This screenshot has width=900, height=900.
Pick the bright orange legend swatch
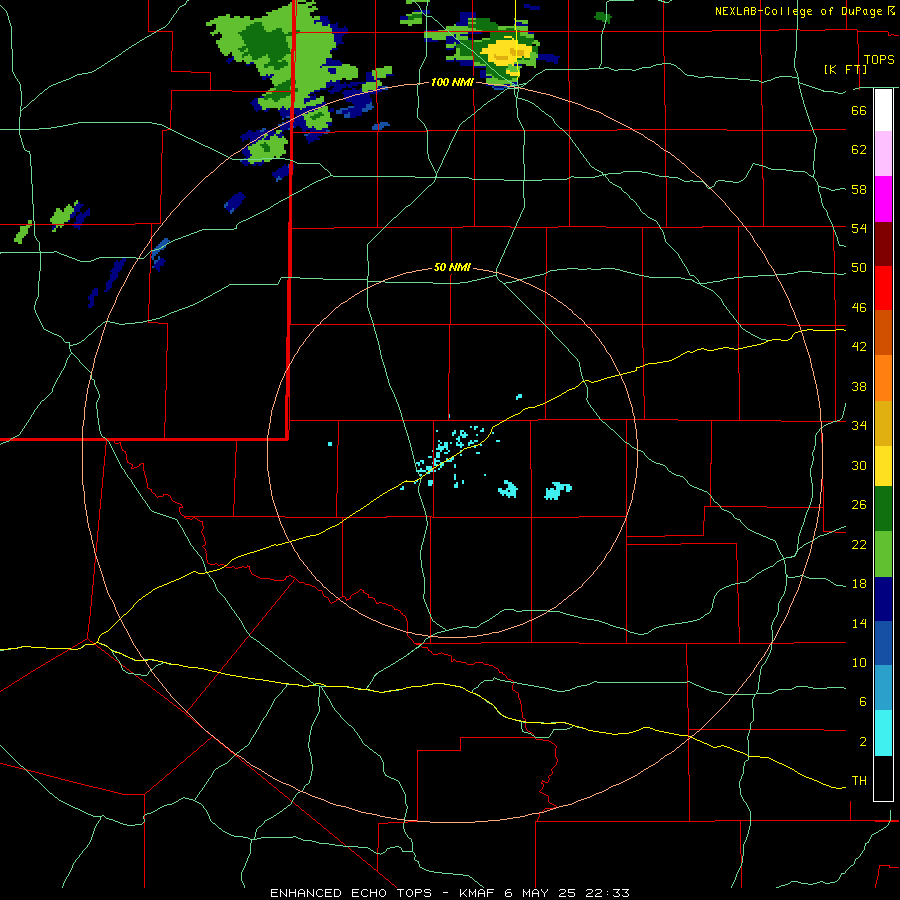click(x=883, y=378)
